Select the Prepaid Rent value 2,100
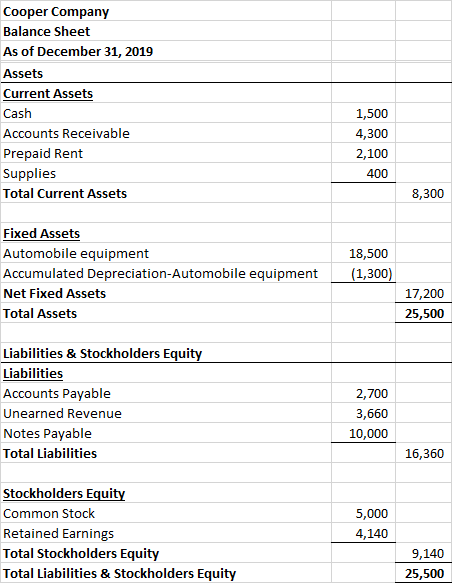The width and height of the screenshot is (452, 583). pyautogui.click(x=372, y=154)
